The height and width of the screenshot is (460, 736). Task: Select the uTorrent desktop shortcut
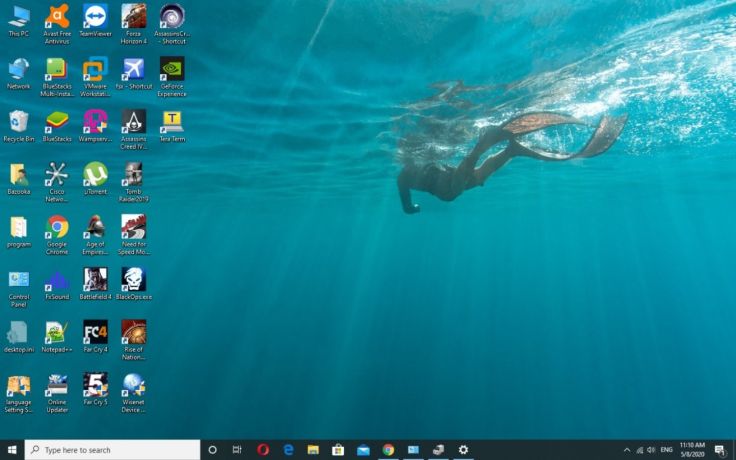click(x=95, y=175)
